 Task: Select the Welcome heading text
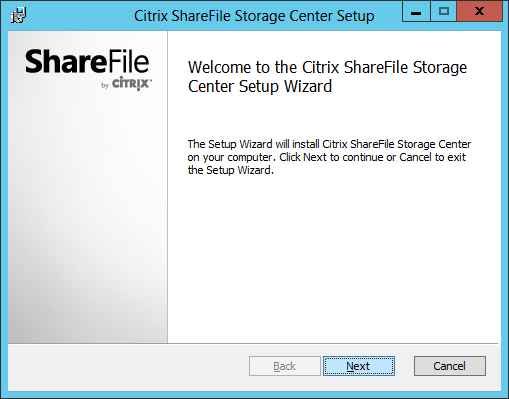tap(327, 77)
